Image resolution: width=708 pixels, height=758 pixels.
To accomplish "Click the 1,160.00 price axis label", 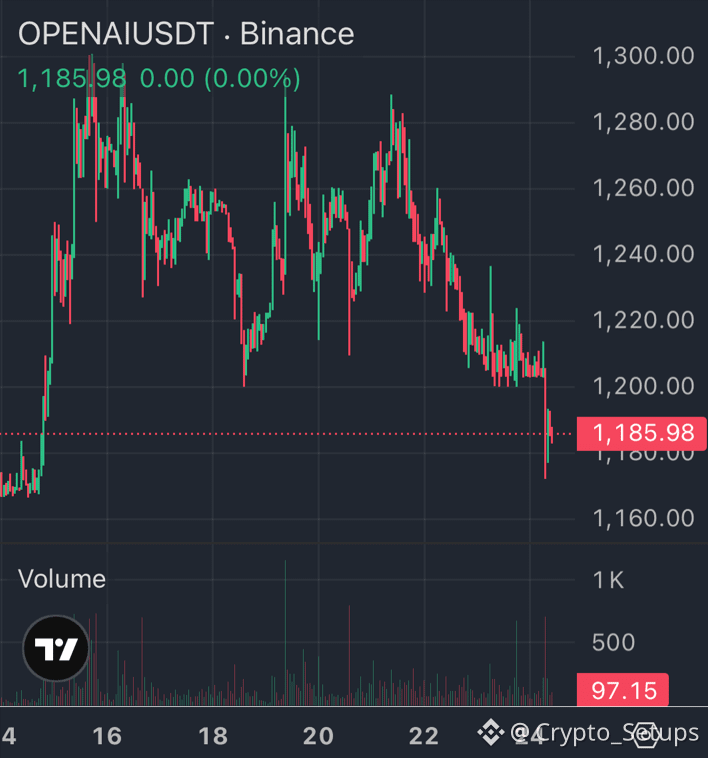I will point(644,518).
